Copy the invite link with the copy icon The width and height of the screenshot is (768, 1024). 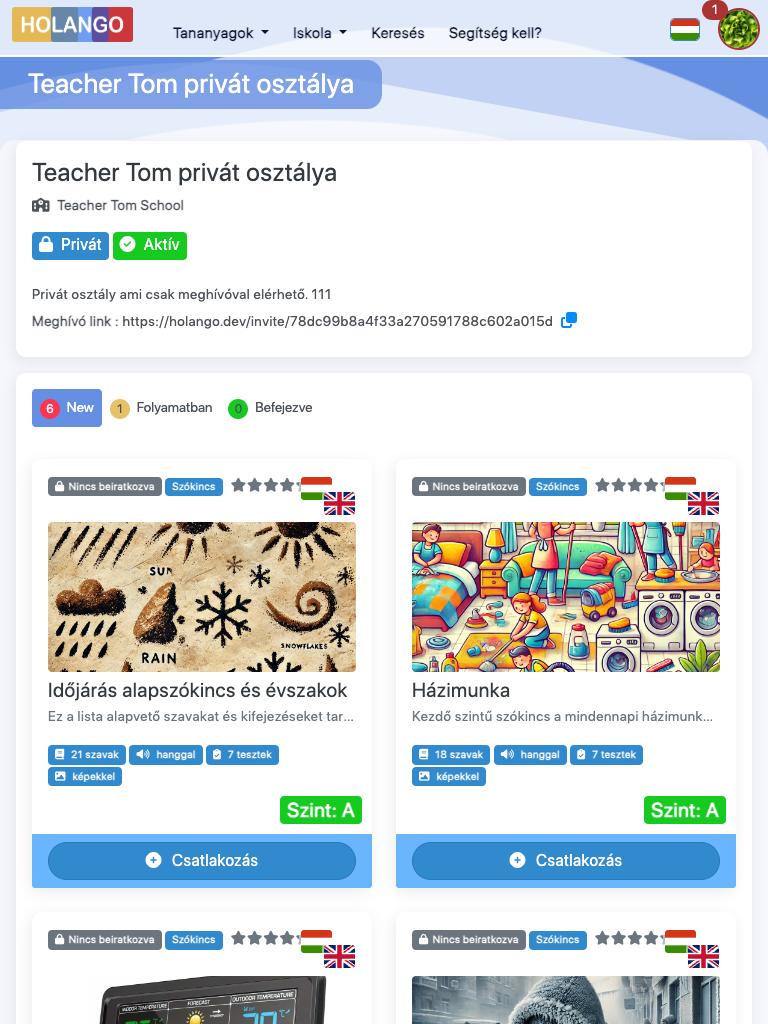click(x=569, y=320)
